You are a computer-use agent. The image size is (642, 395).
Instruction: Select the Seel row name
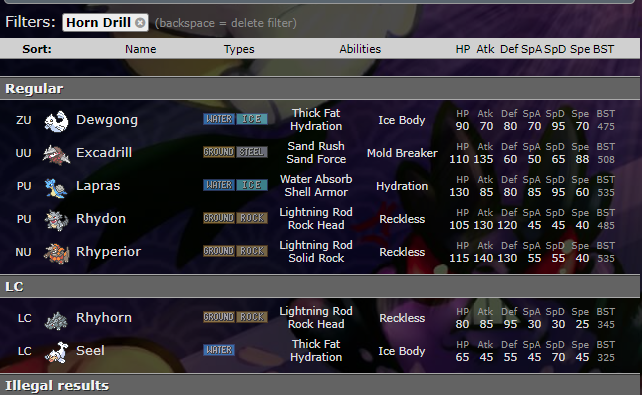coord(90,351)
